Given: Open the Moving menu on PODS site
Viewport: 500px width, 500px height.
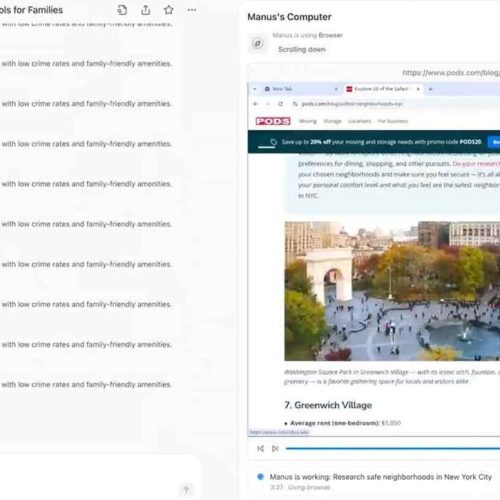Looking at the screenshot, I should 307,121.
